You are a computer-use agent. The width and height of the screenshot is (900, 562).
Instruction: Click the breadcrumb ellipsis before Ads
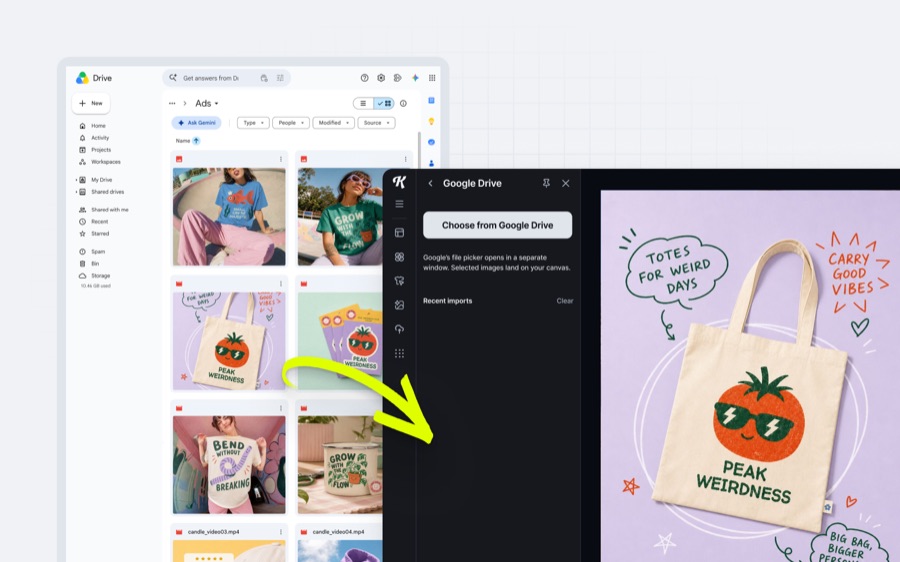coord(172,103)
